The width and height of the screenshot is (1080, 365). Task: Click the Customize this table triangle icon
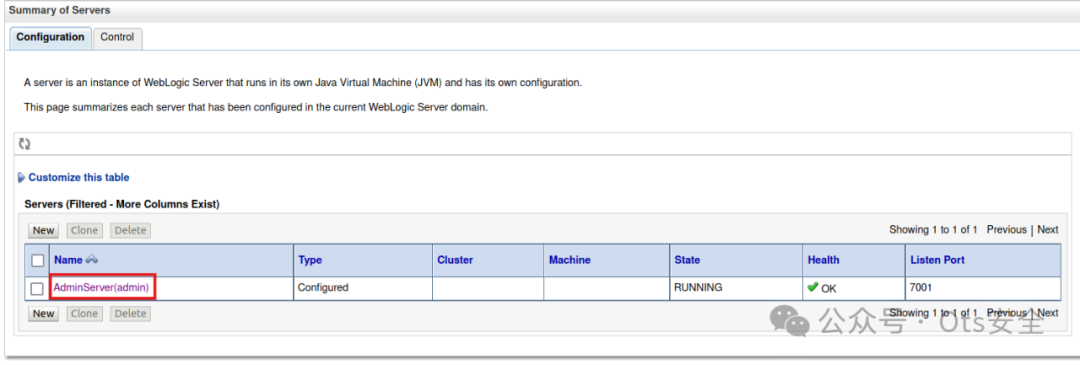point(21,178)
